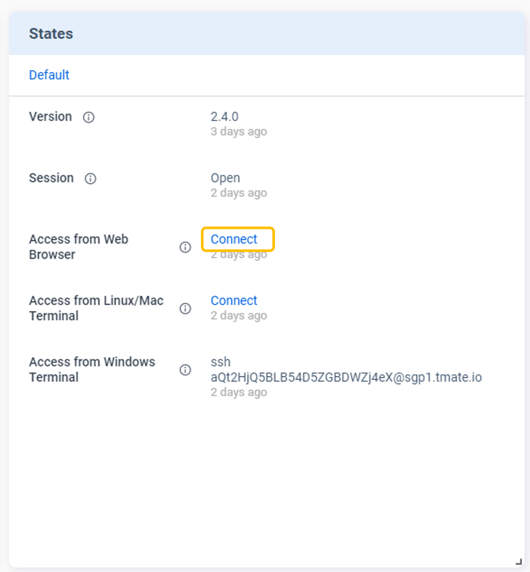This screenshot has height=572, width=530.
Task: Click the States panel header
Action: [267, 34]
